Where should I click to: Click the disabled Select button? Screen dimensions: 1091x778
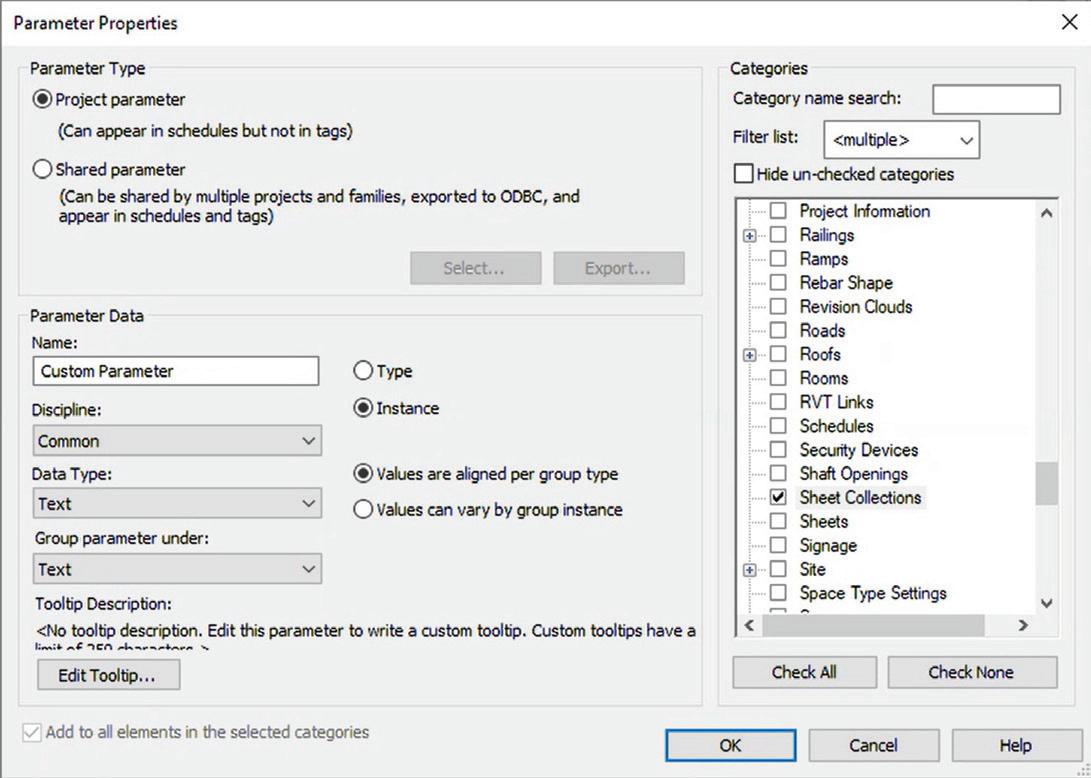pos(475,269)
